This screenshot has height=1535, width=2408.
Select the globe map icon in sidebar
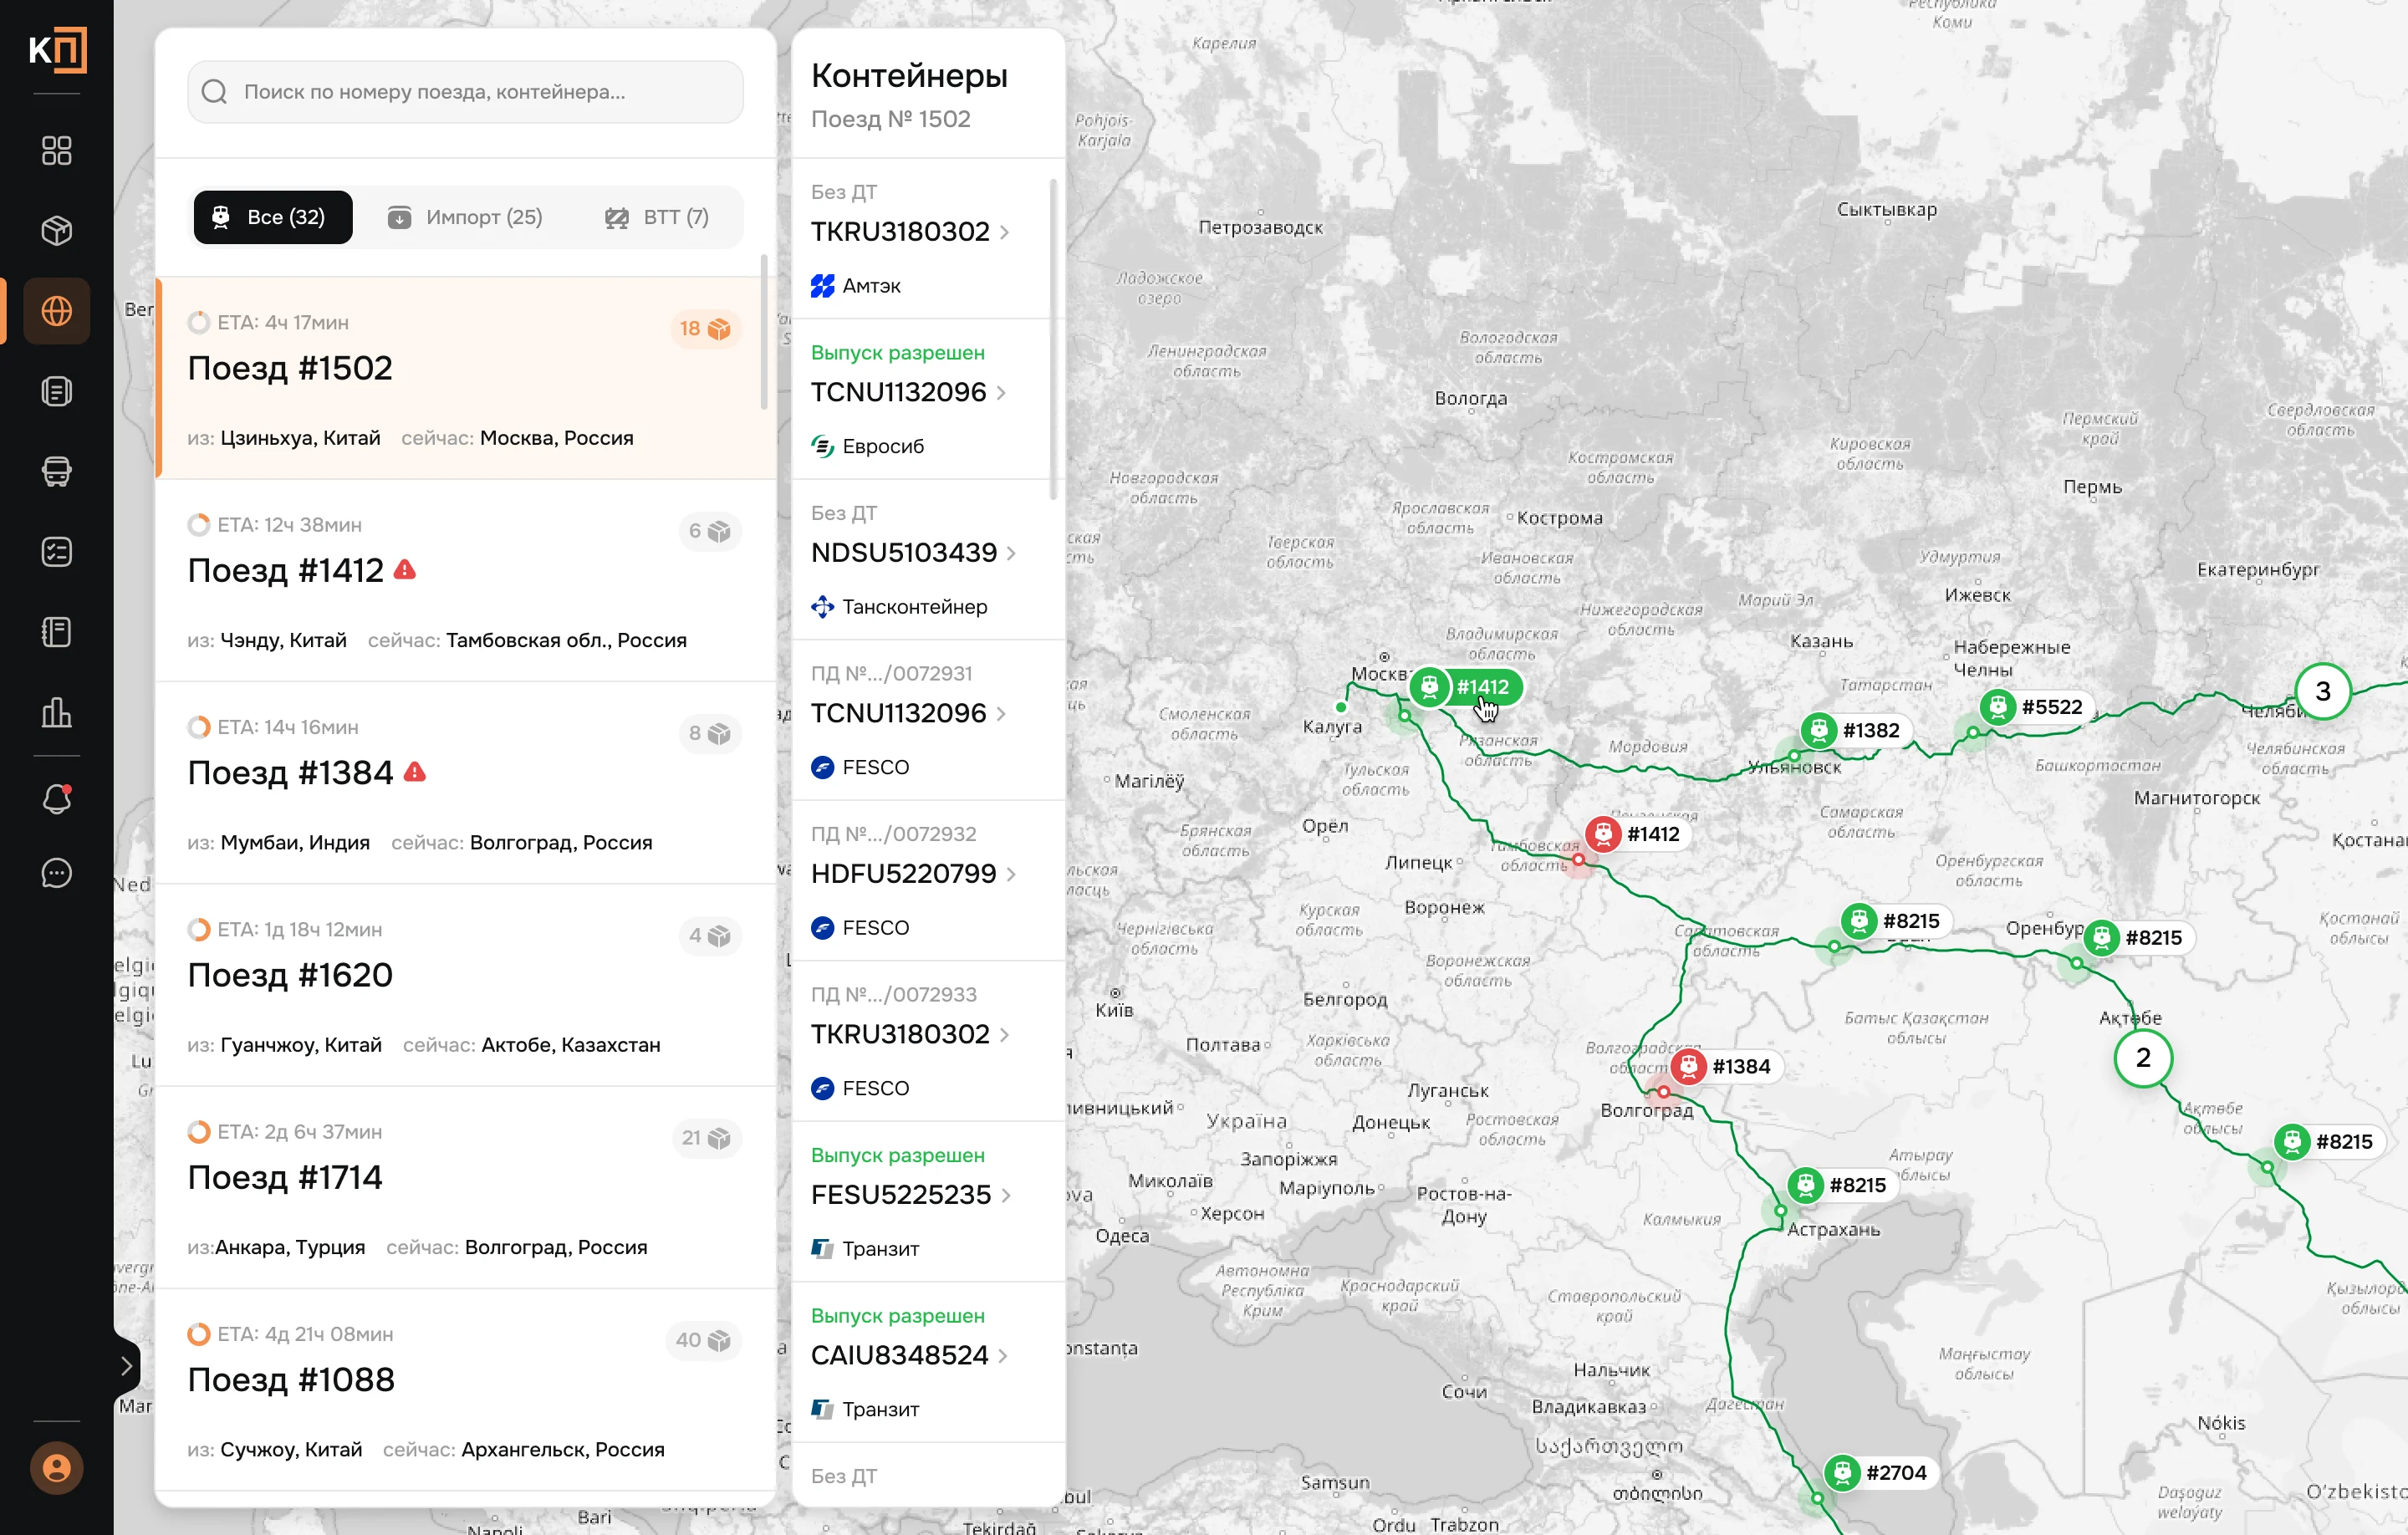(56, 311)
